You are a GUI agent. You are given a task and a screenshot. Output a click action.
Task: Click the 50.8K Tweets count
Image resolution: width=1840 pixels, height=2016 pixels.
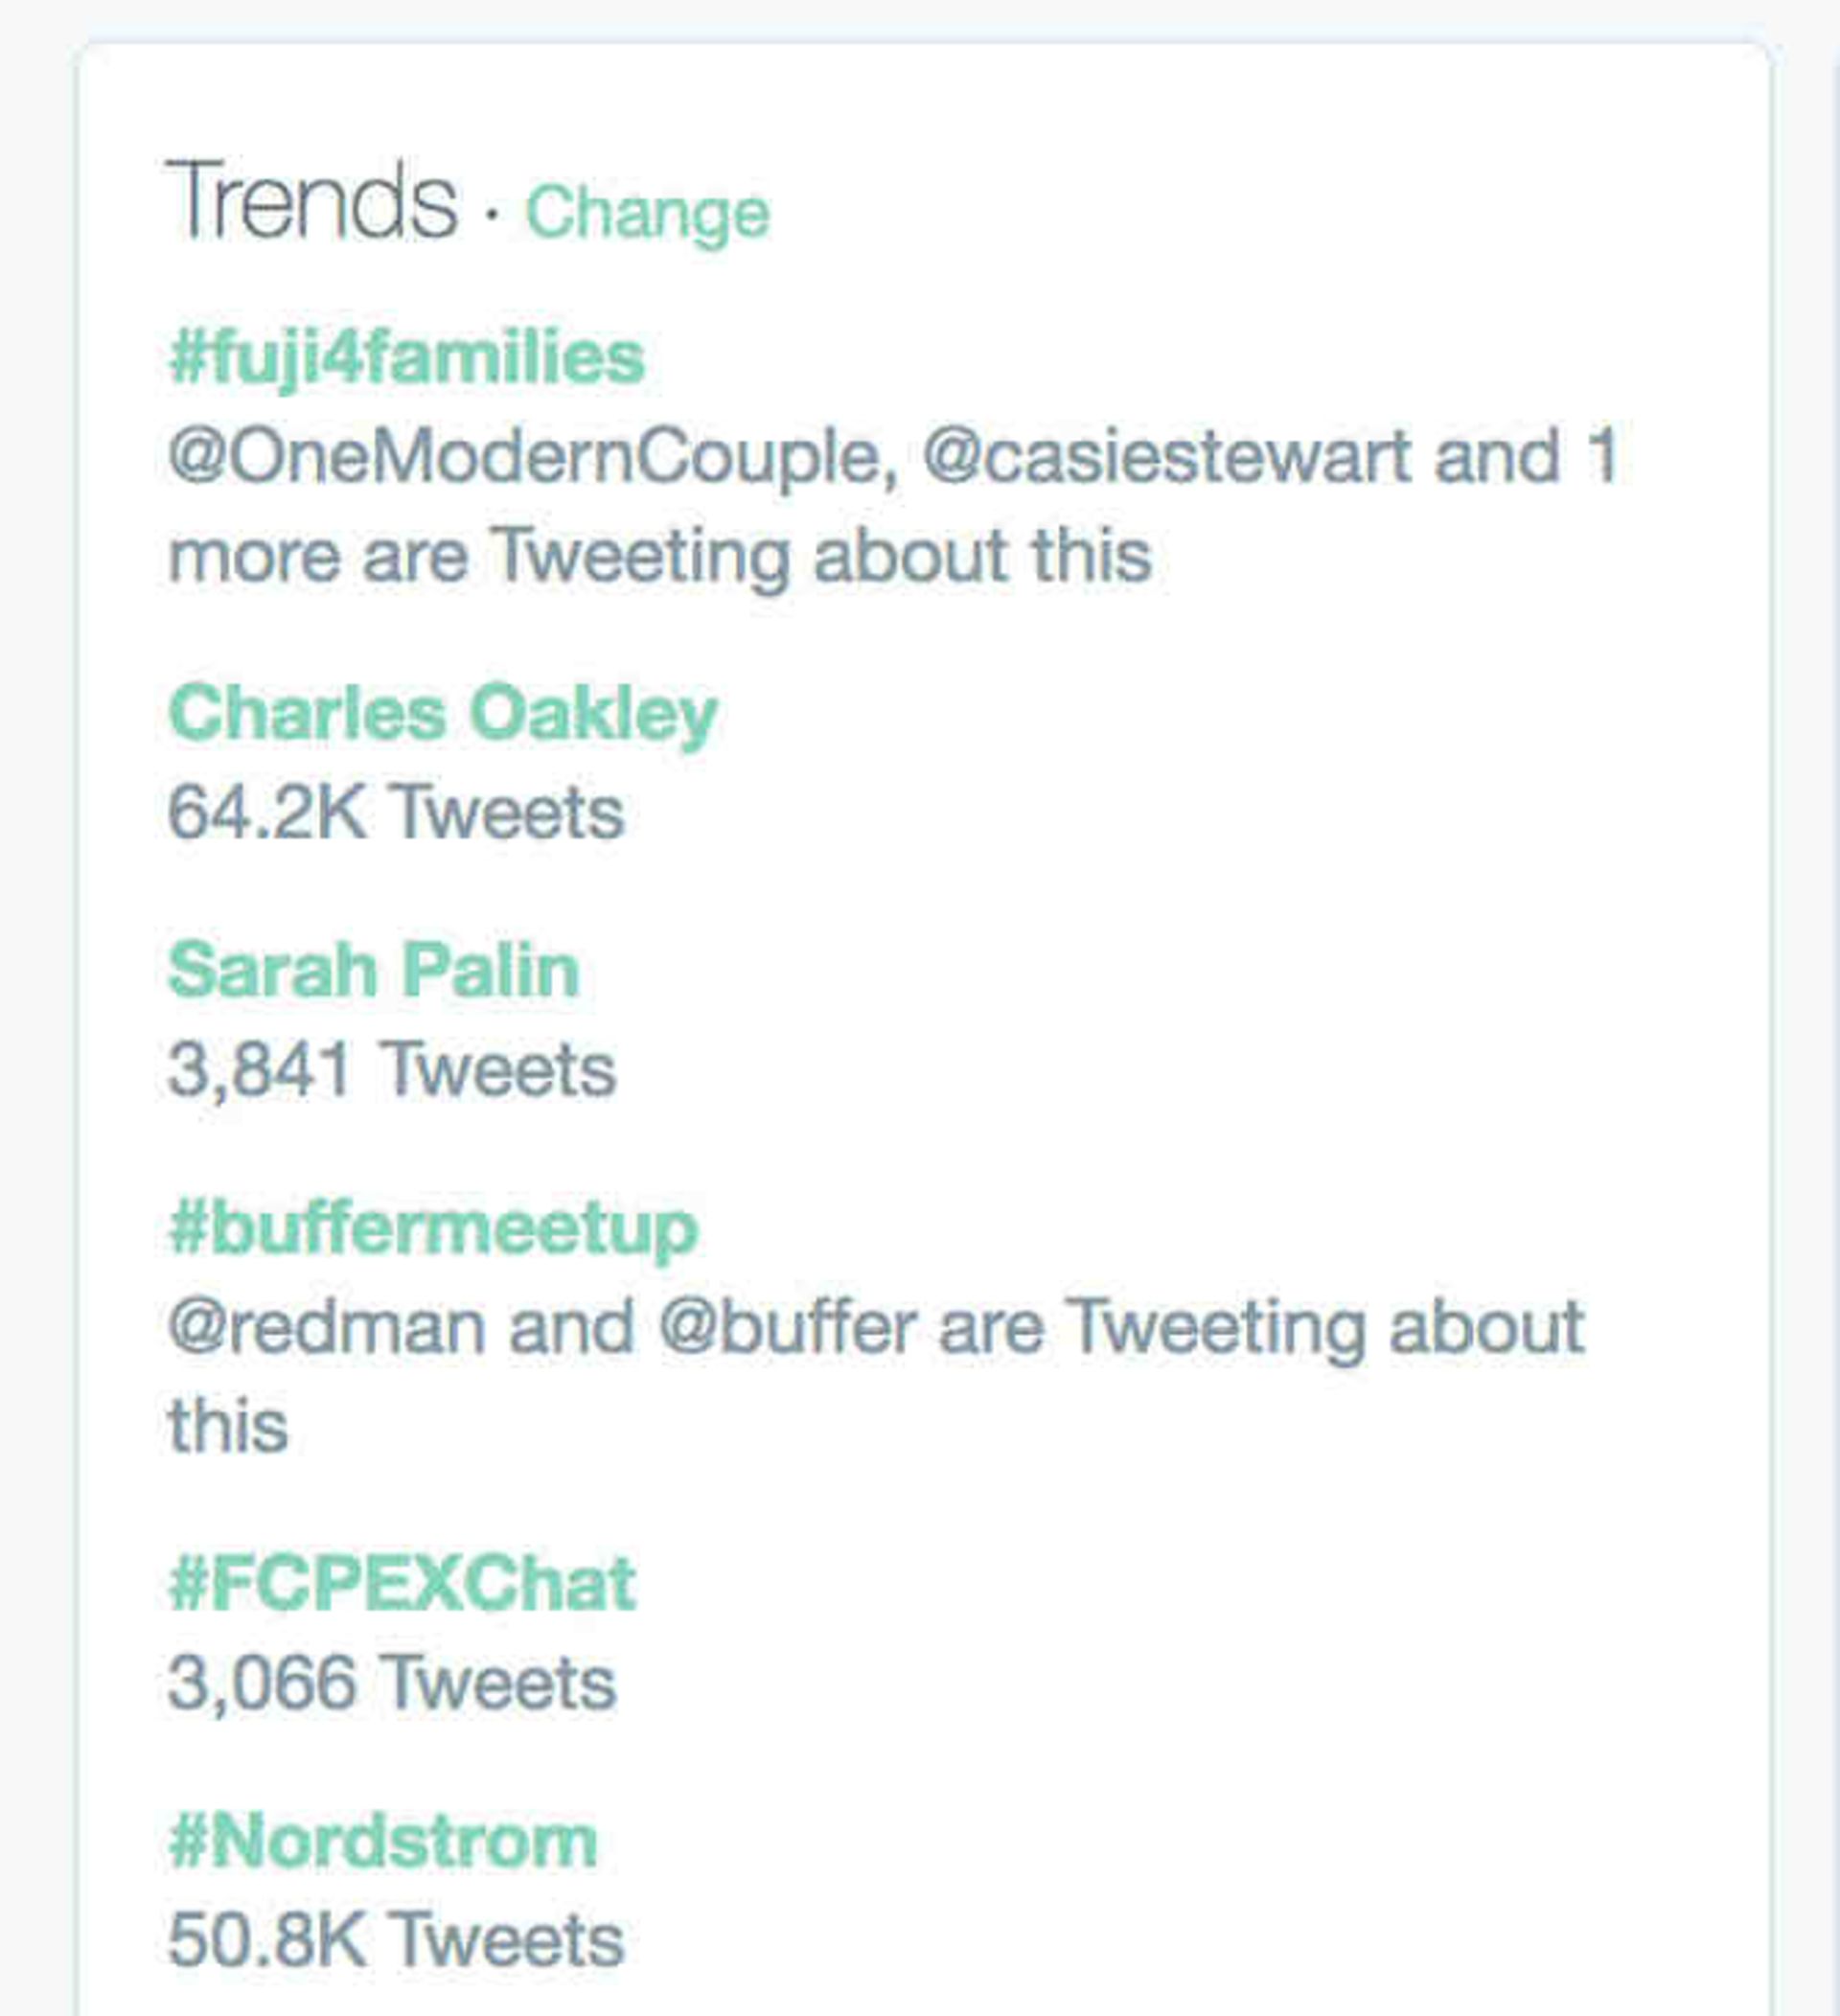click(x=396, y=1940)
